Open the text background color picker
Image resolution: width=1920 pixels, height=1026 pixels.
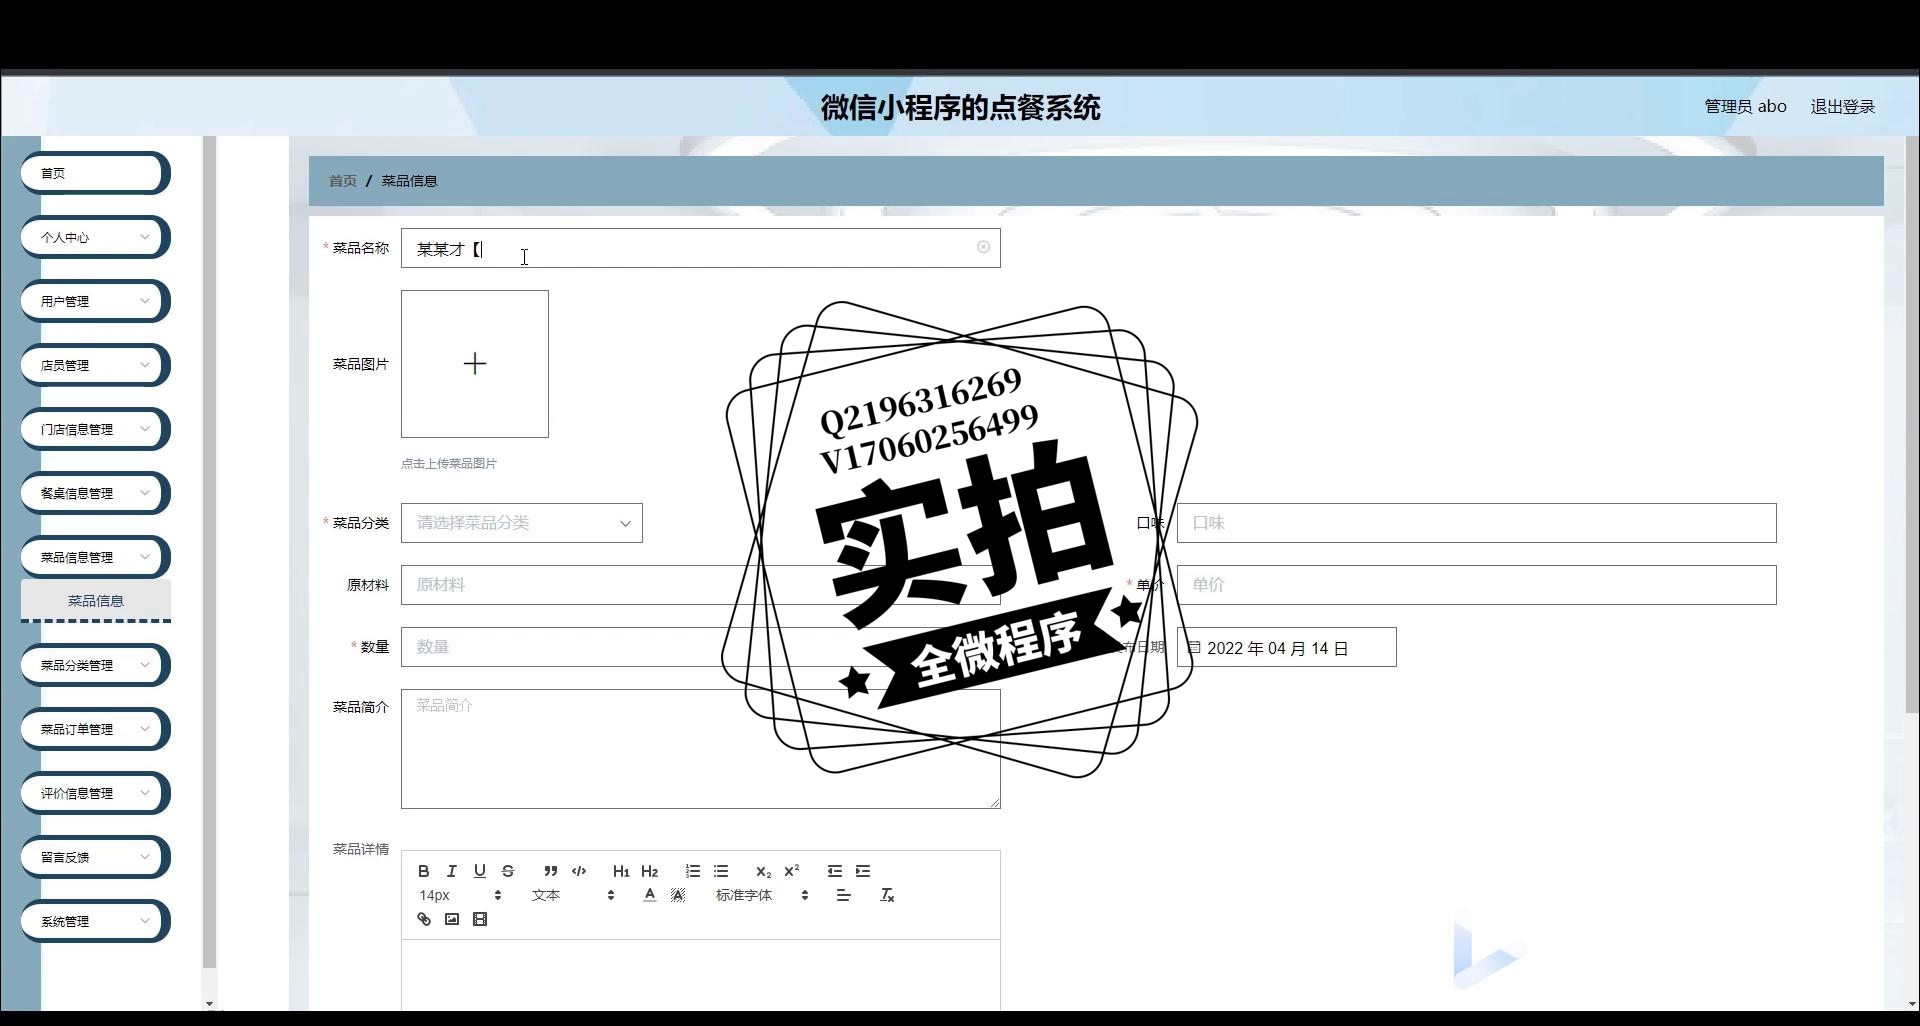pos(678,895)
